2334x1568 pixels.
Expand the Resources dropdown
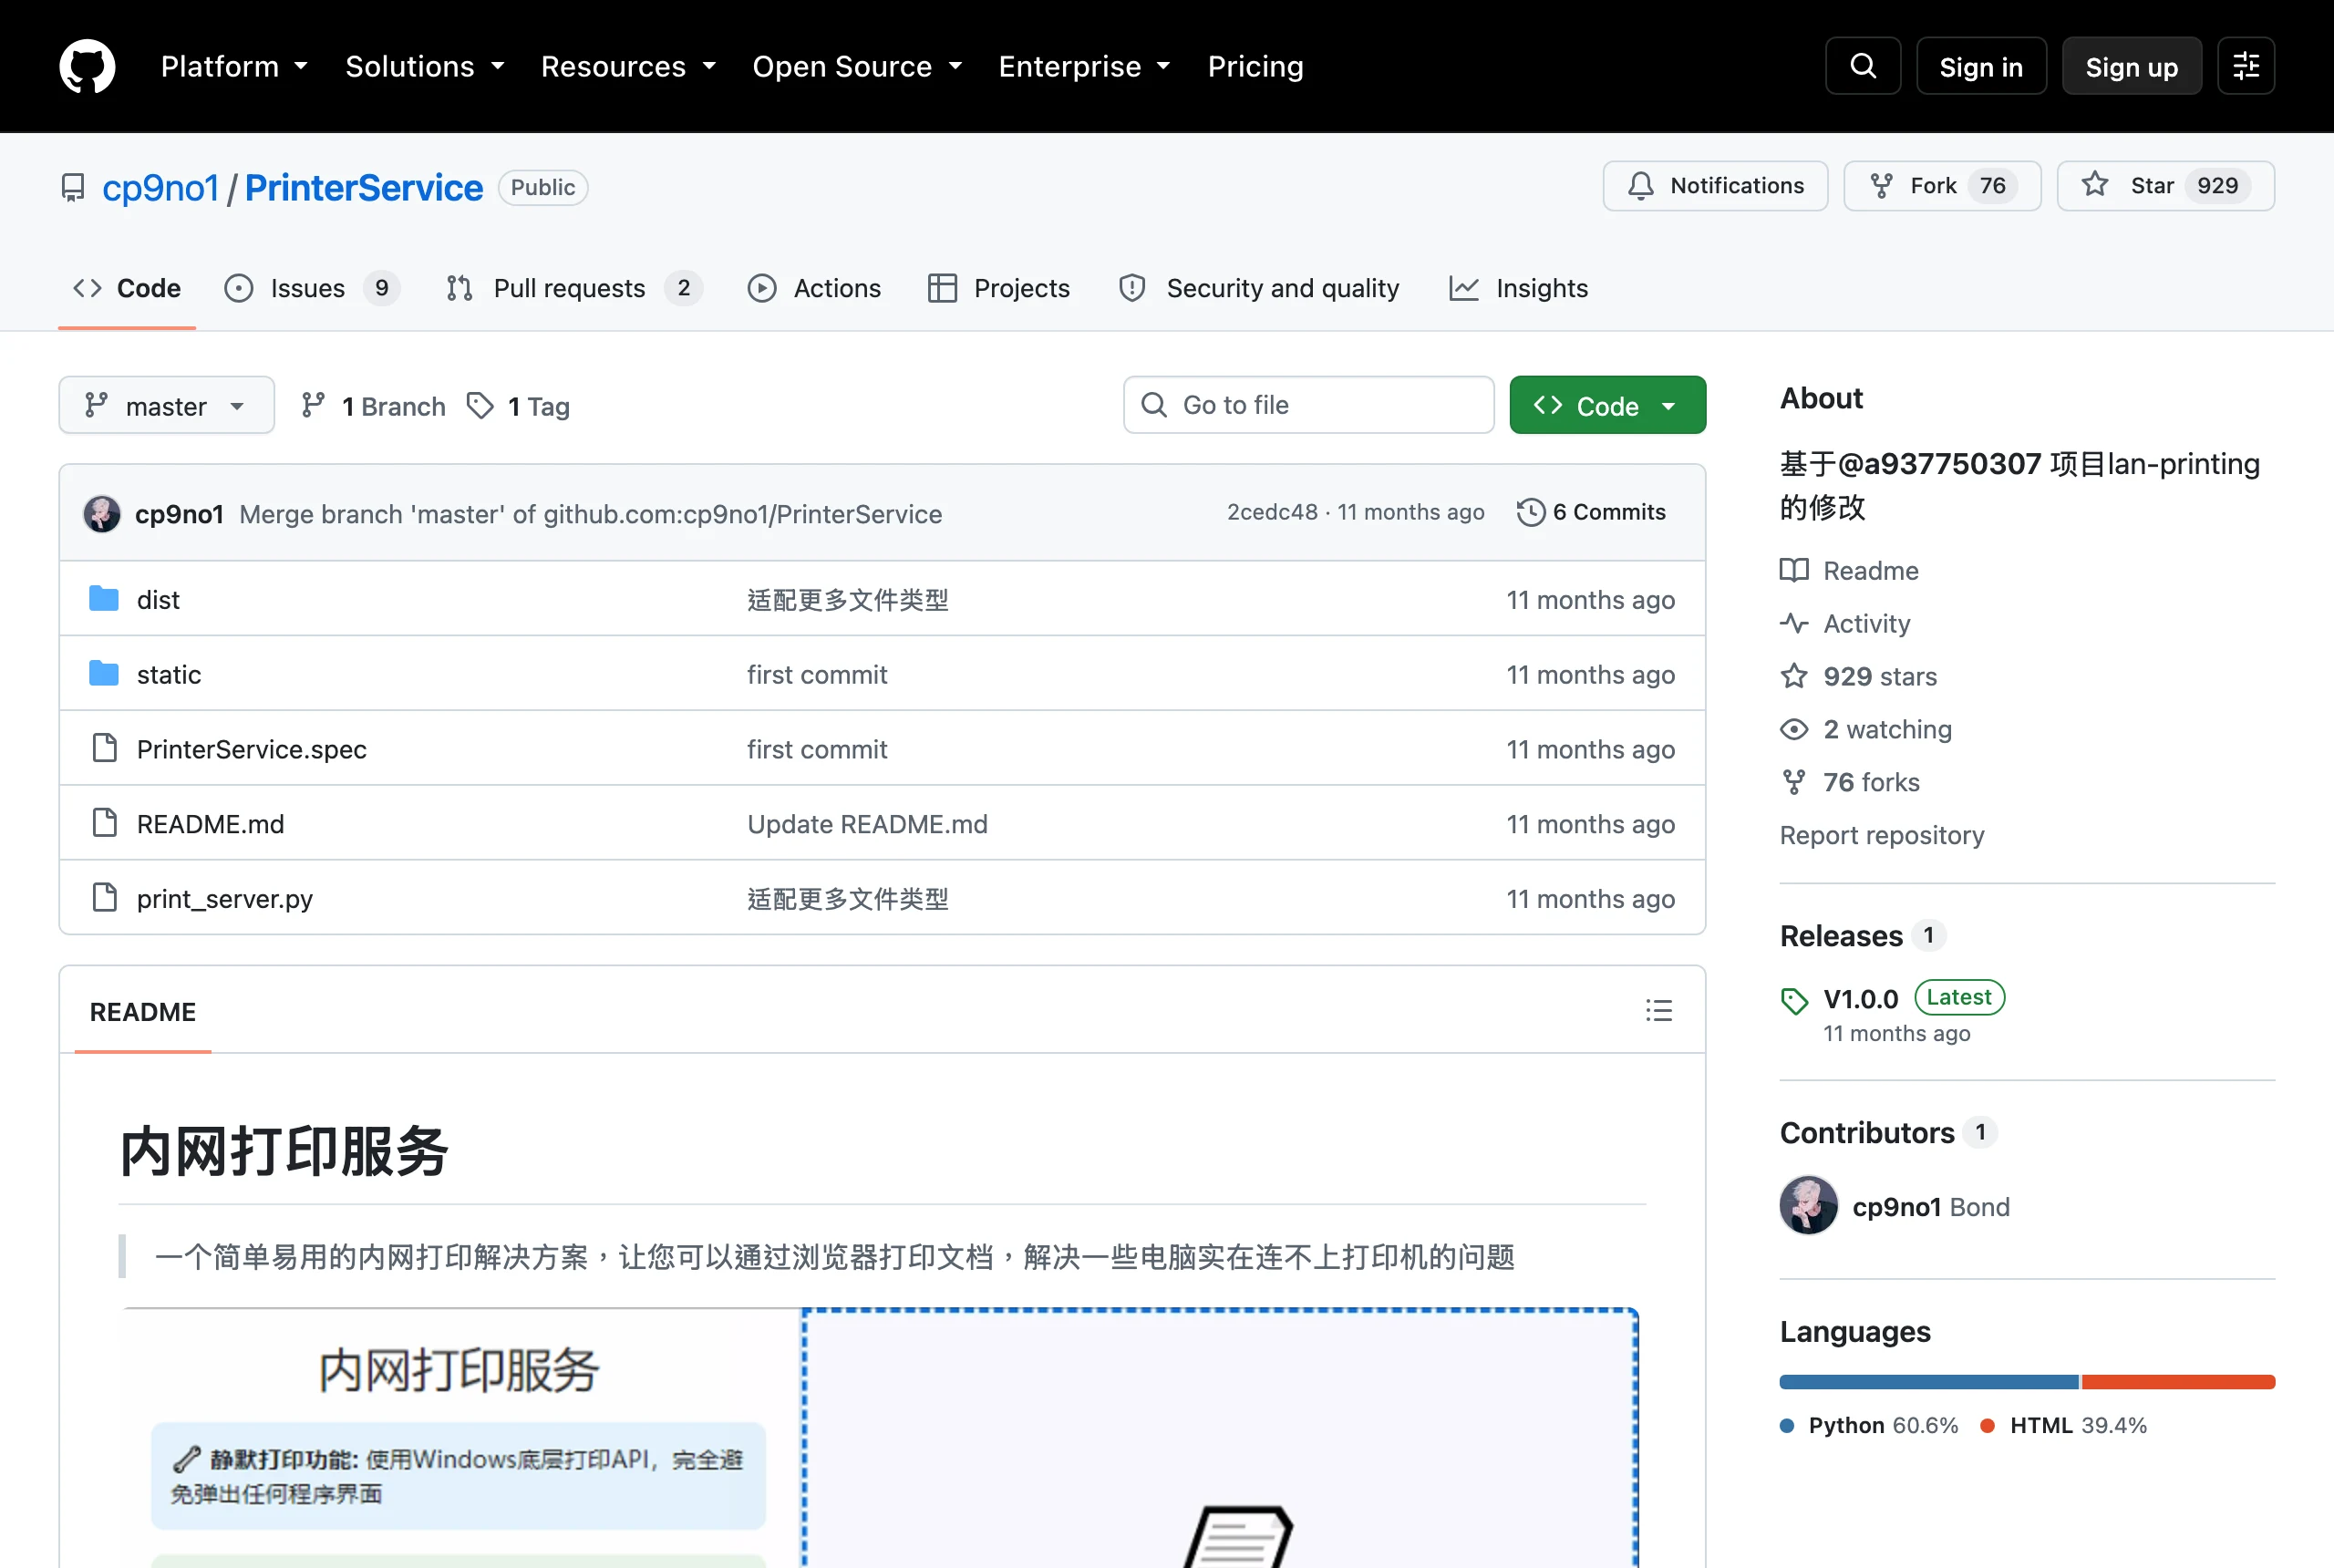[x=629, y=66]
